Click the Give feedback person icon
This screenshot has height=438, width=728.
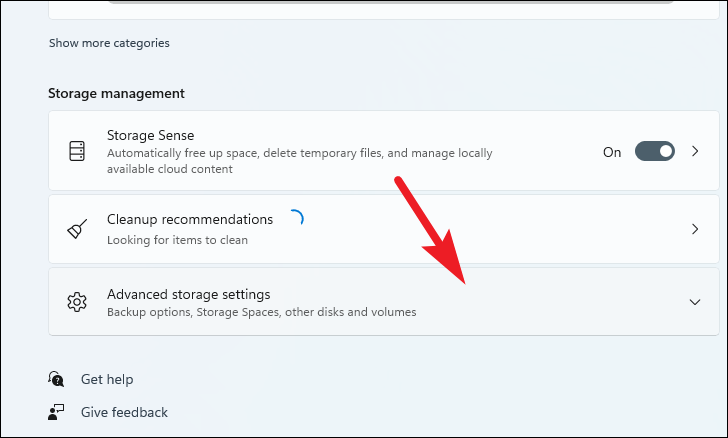coord(56,412)
